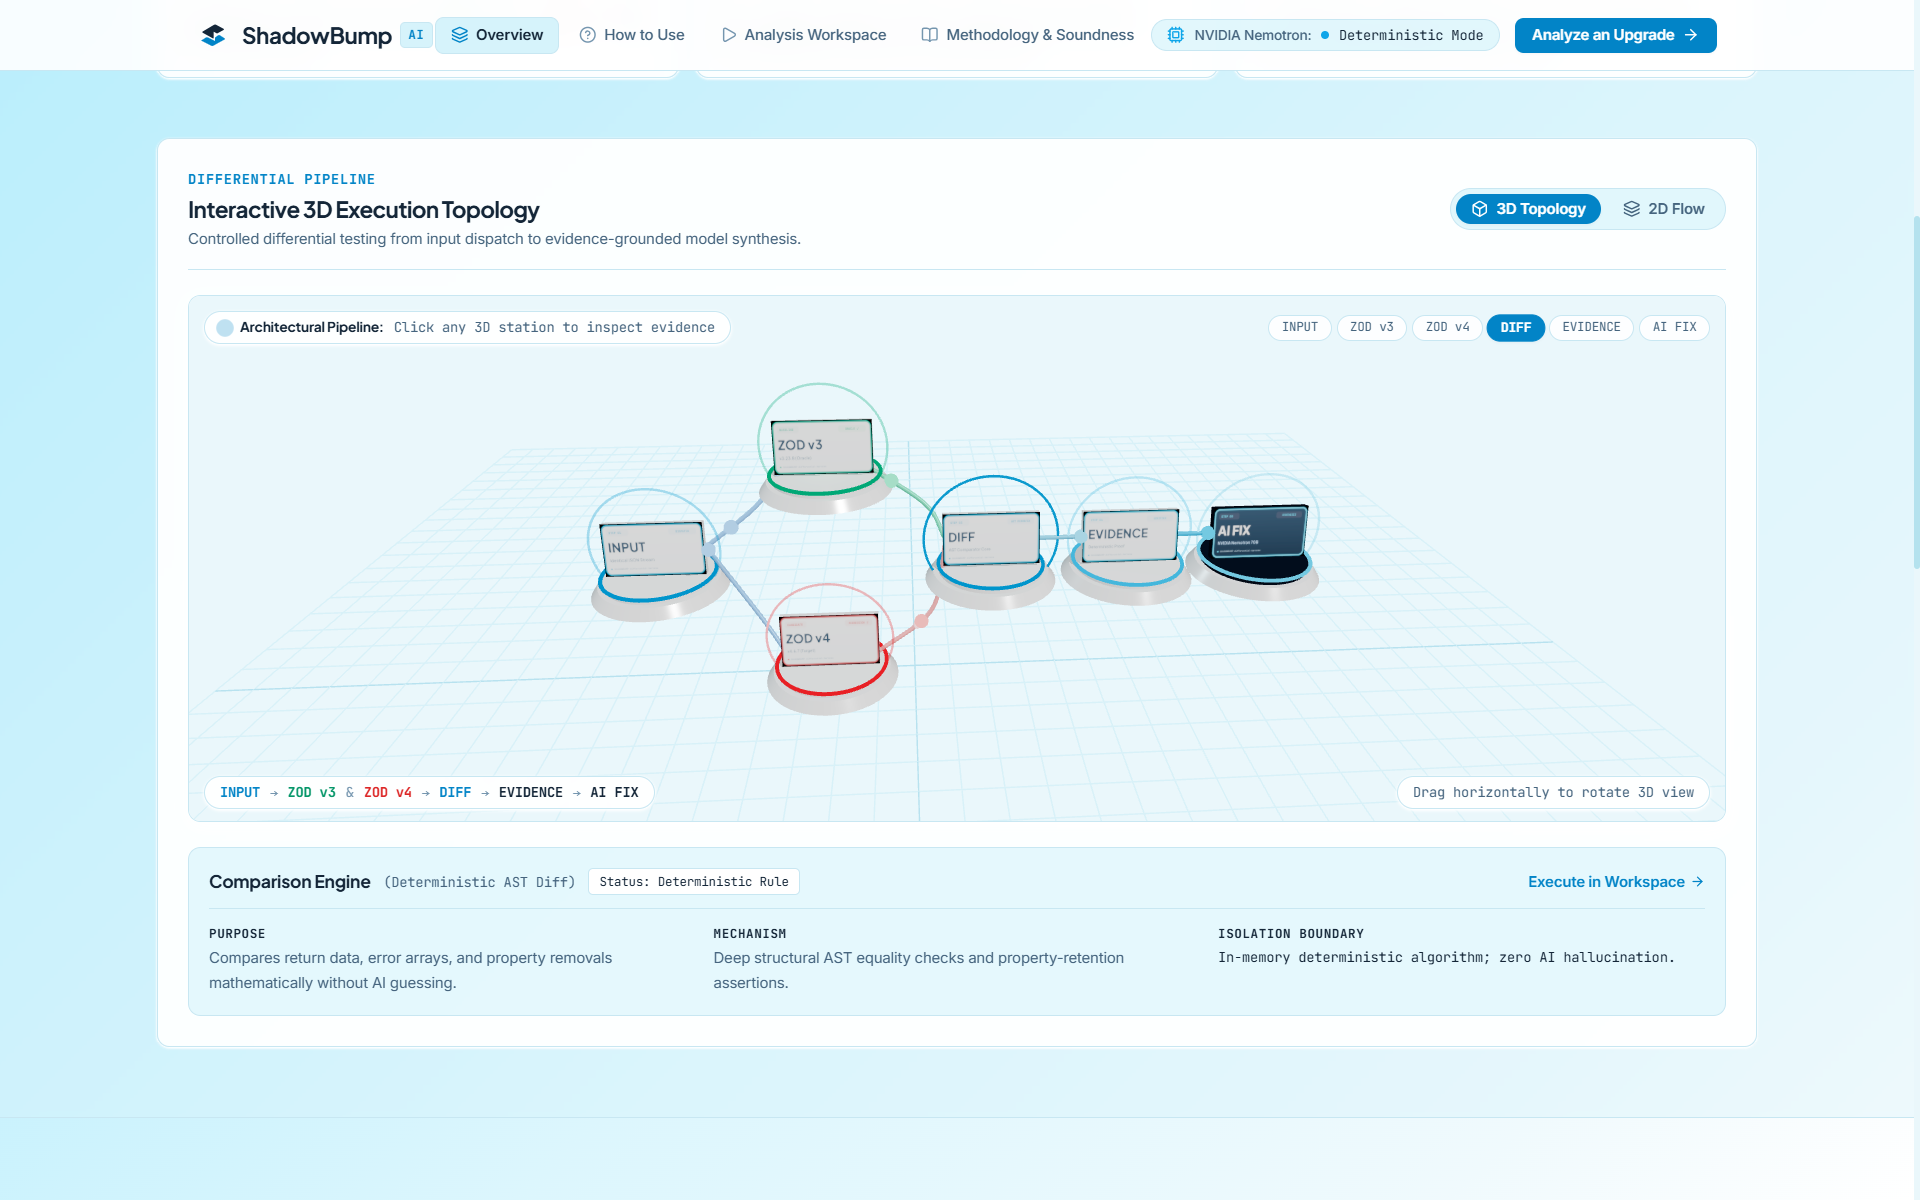Select the EVIDENCE station chip
Image resolution: width=1920 pixels, height=1200 pixels.
point(1591,327)
